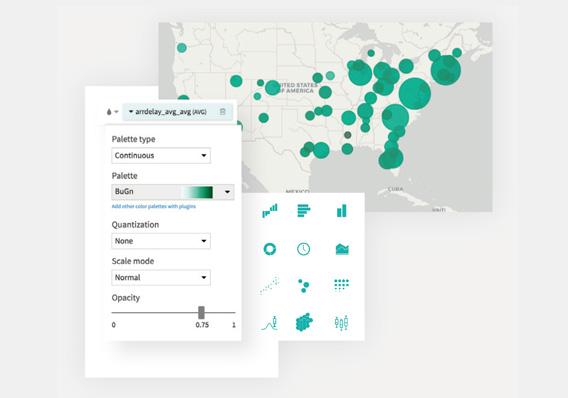Pick the hexagonal binning chart icon

pyautogui.click(x=304, y=322)
